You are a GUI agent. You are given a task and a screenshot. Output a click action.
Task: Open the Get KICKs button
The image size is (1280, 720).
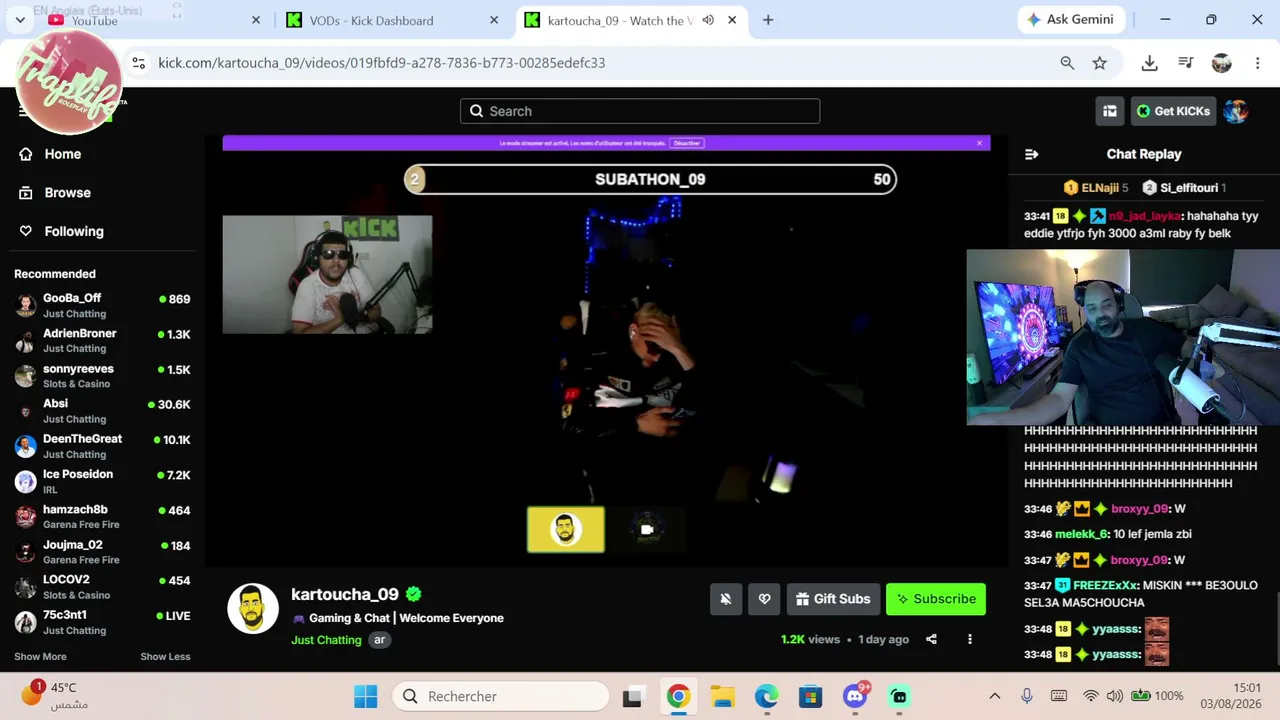tap(1173, 111)
